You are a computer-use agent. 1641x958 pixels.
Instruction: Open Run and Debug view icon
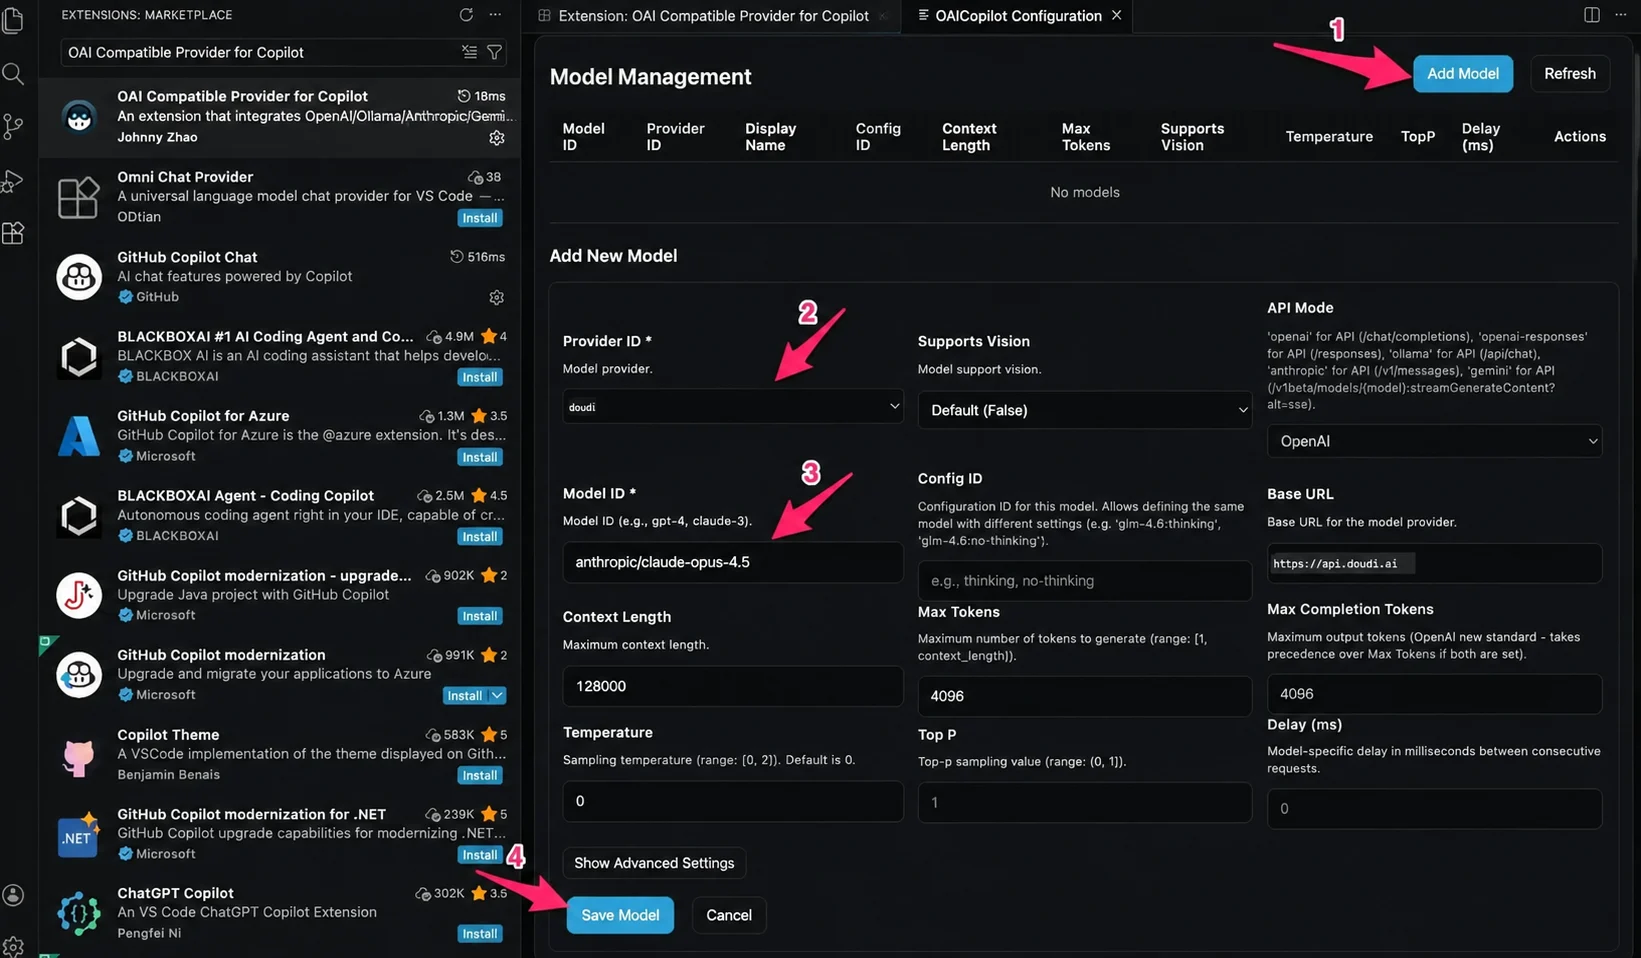[13, 181]
